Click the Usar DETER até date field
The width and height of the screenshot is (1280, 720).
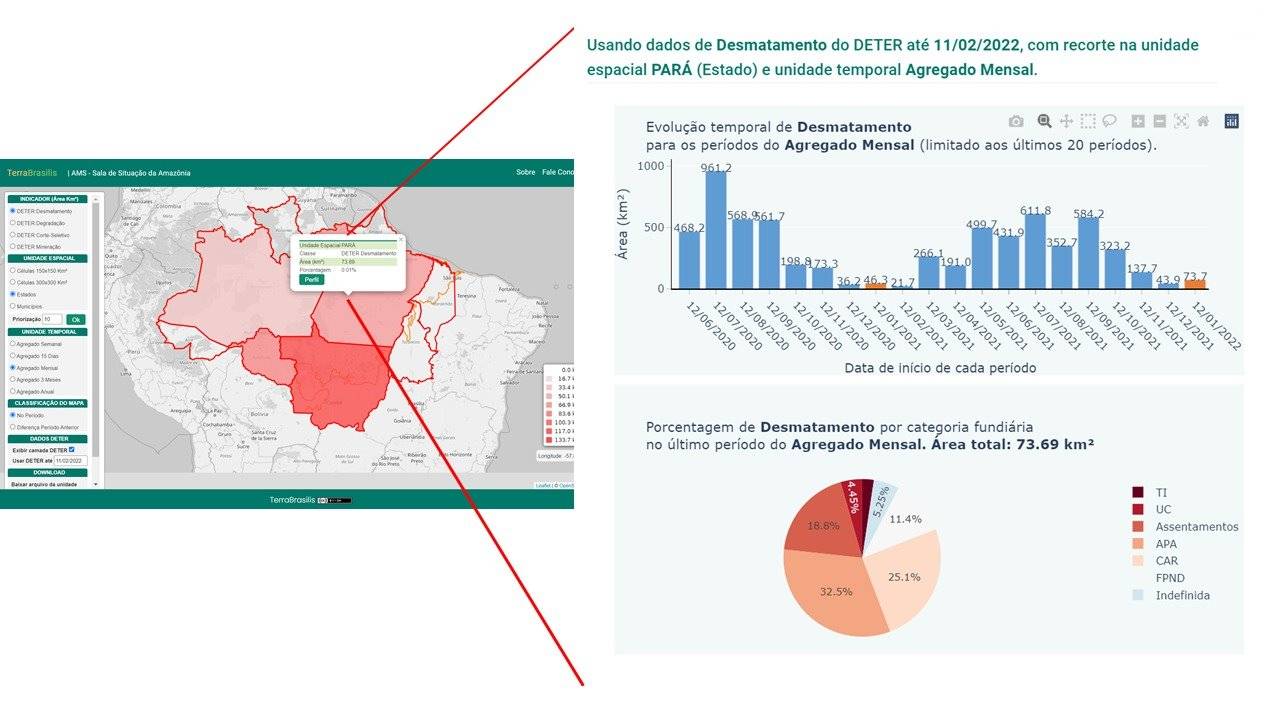pos(71,461)
